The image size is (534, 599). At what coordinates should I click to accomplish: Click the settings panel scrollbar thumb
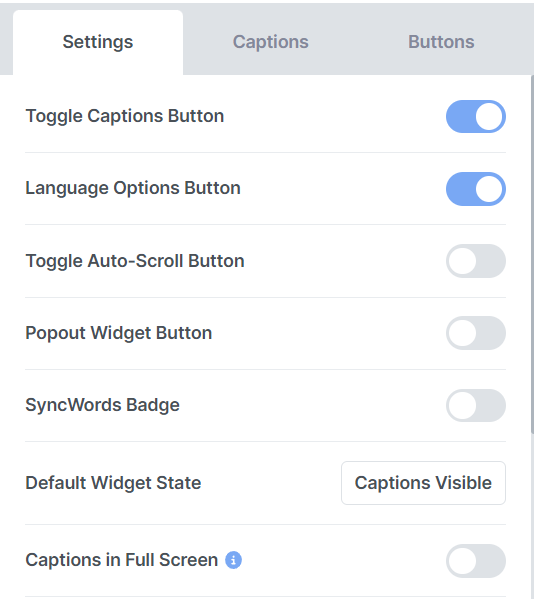[532, 254]
